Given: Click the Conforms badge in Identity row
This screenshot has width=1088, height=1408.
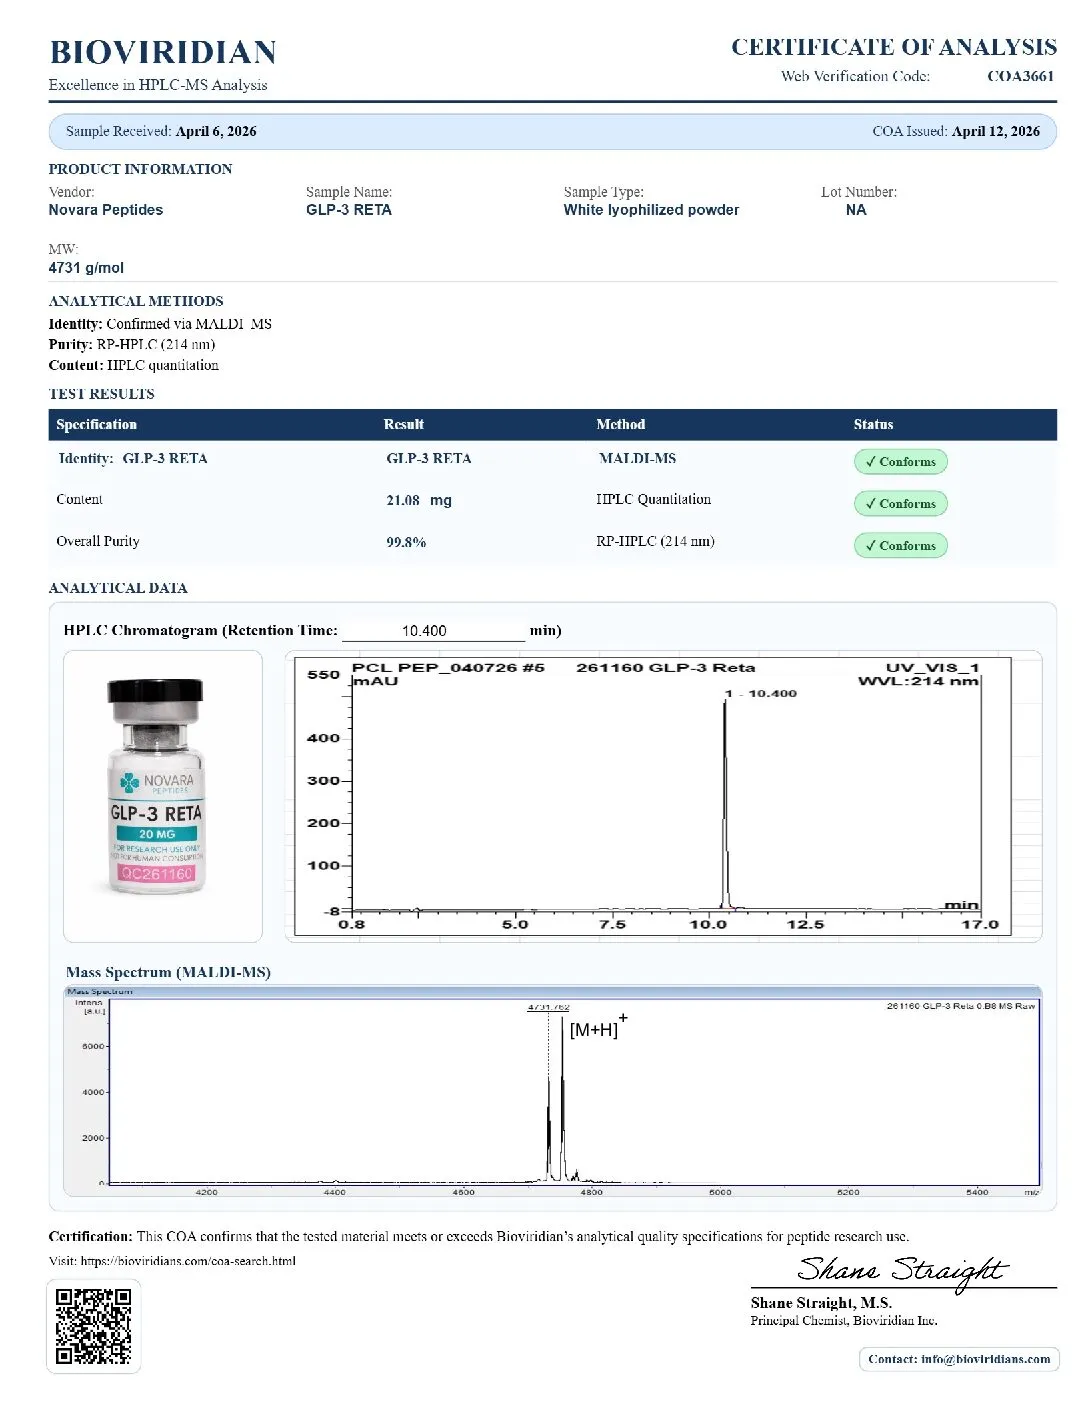Looking at the screenshot, I should (900, 462).
